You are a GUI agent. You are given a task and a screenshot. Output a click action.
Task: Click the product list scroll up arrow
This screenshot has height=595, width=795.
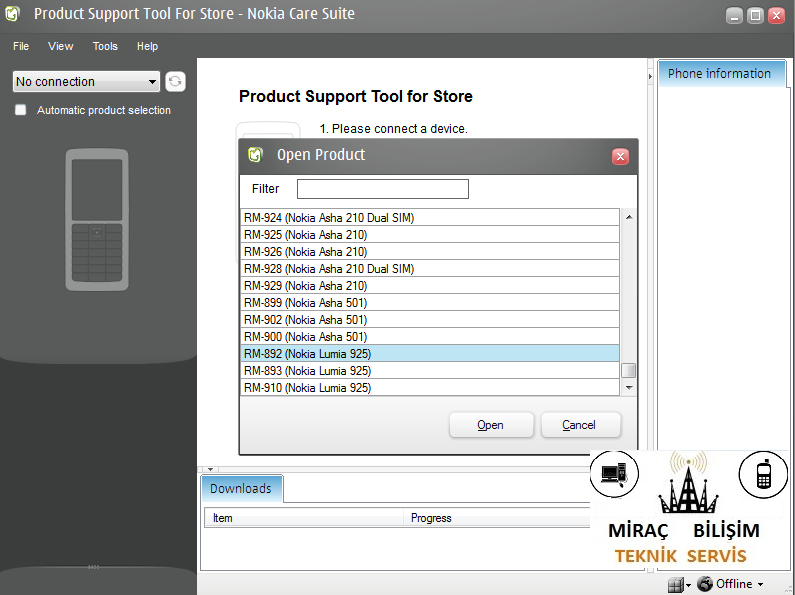pos(629,217)
